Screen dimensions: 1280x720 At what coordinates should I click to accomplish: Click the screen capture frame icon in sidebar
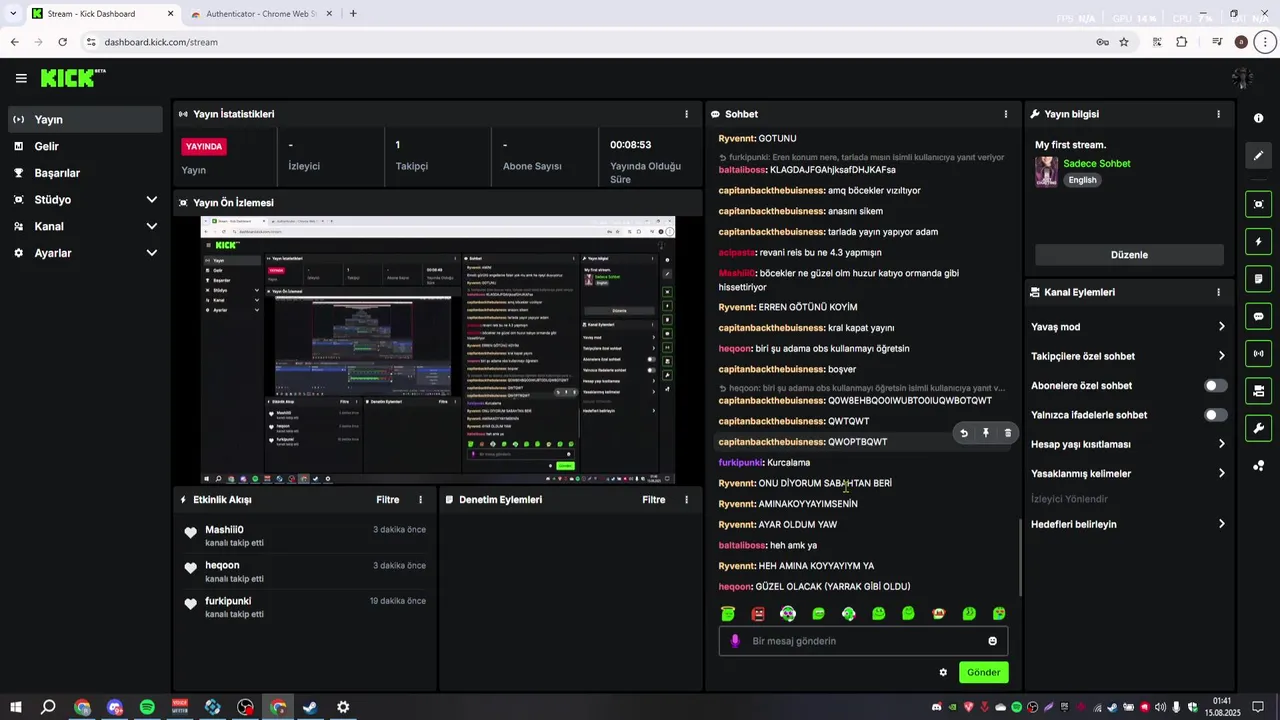pos(1258,205)
